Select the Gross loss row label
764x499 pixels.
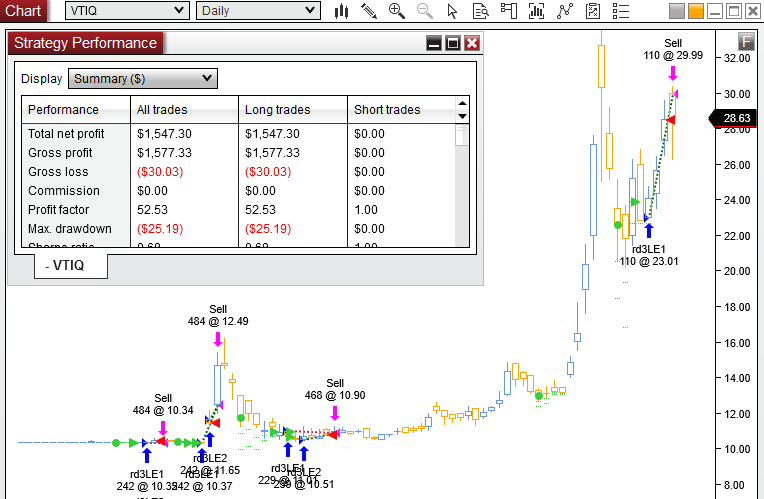[x=58, y=172]
